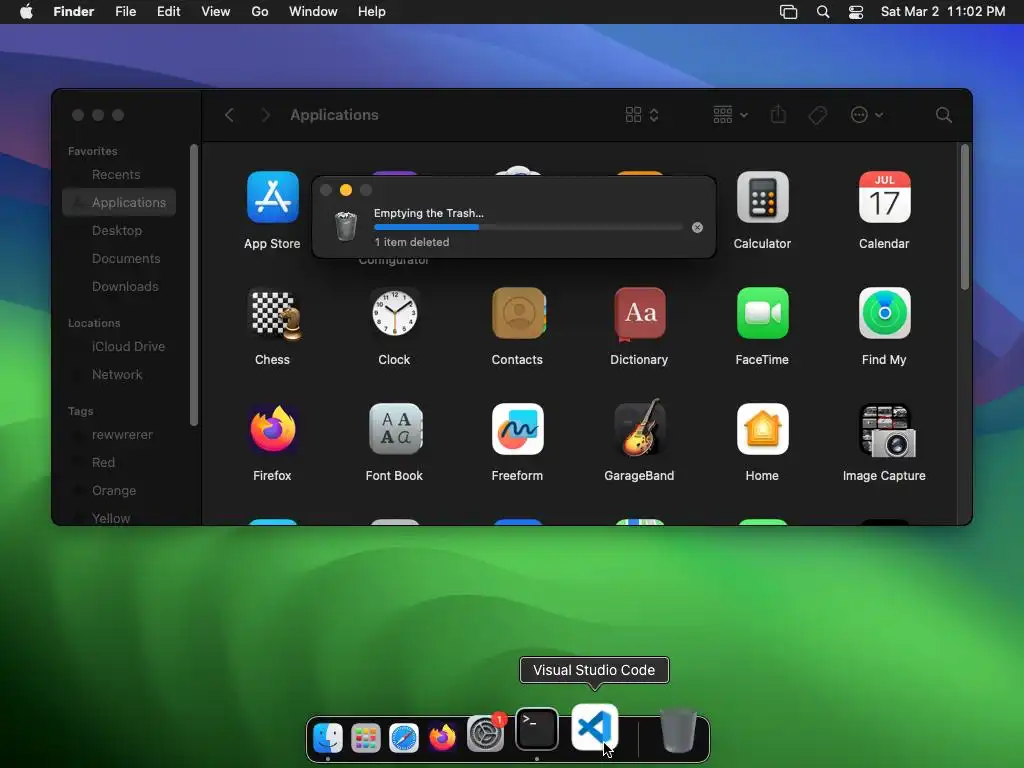Screen dimensions: 1024x768
Task: Open Finder from the Dock
Action: coord(328,738)
